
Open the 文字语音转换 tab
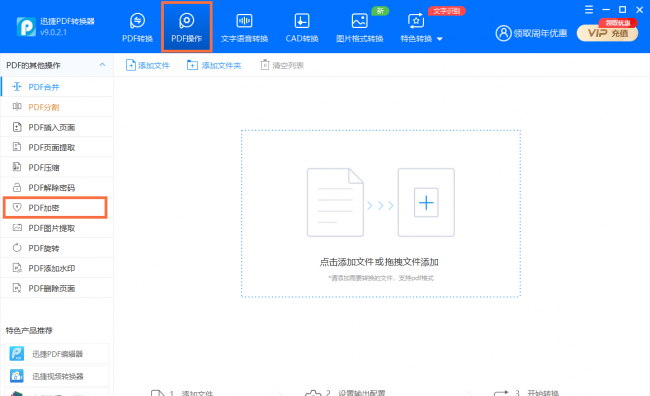[244, 27]
